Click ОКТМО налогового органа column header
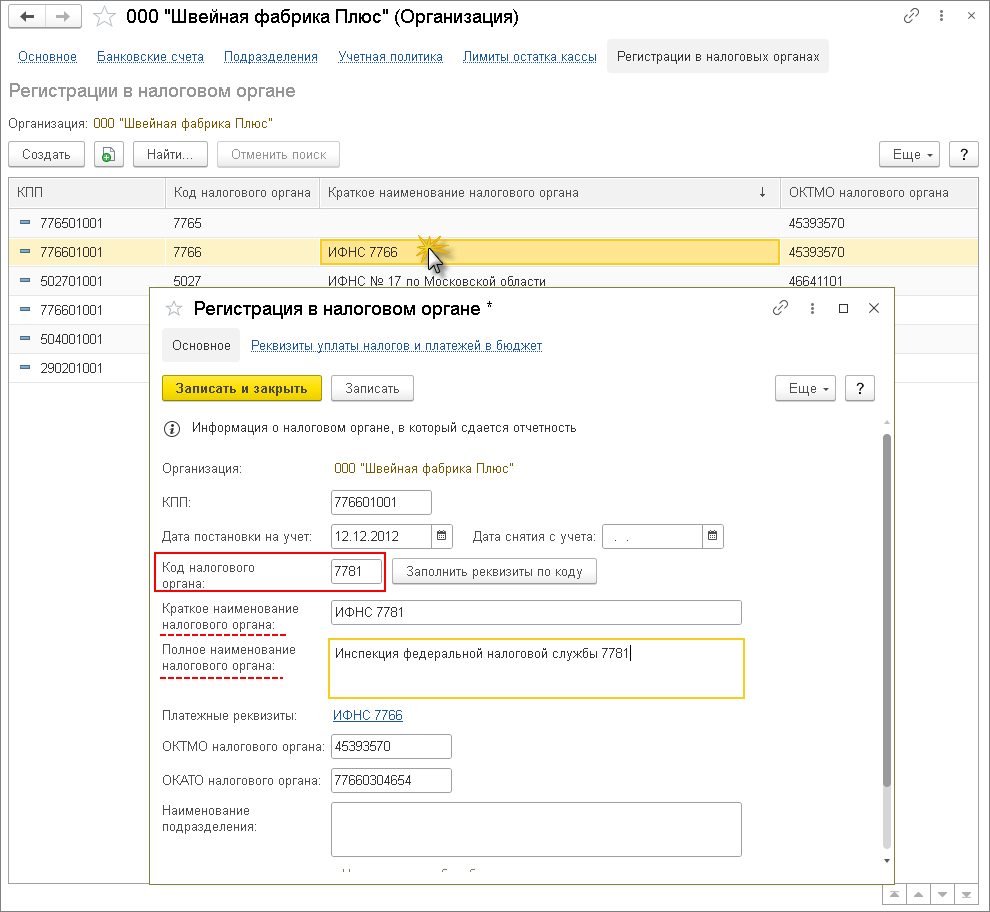The image size is (990, 912). pyautogui.click(x=879, y=193)
